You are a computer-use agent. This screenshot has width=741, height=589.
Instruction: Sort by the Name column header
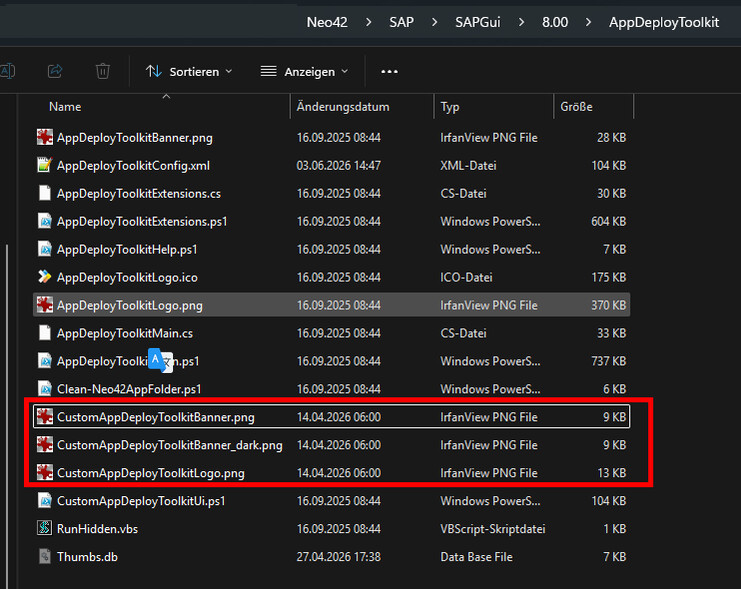65,107
